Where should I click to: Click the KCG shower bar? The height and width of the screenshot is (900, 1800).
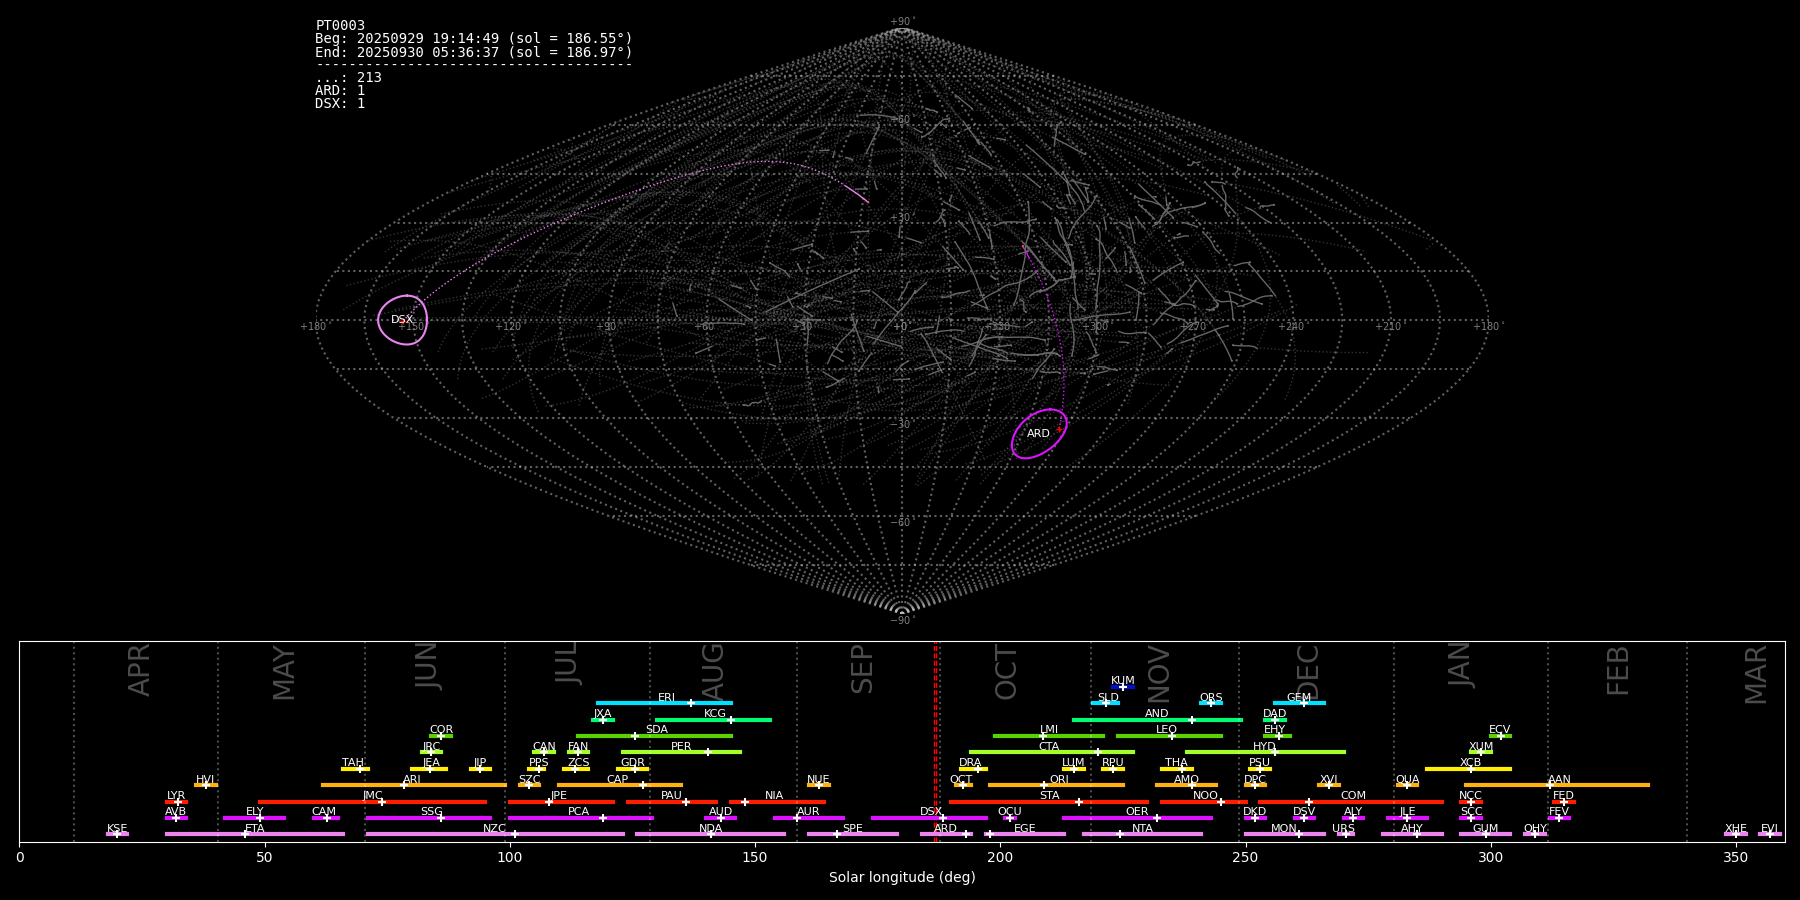[713, 720]
